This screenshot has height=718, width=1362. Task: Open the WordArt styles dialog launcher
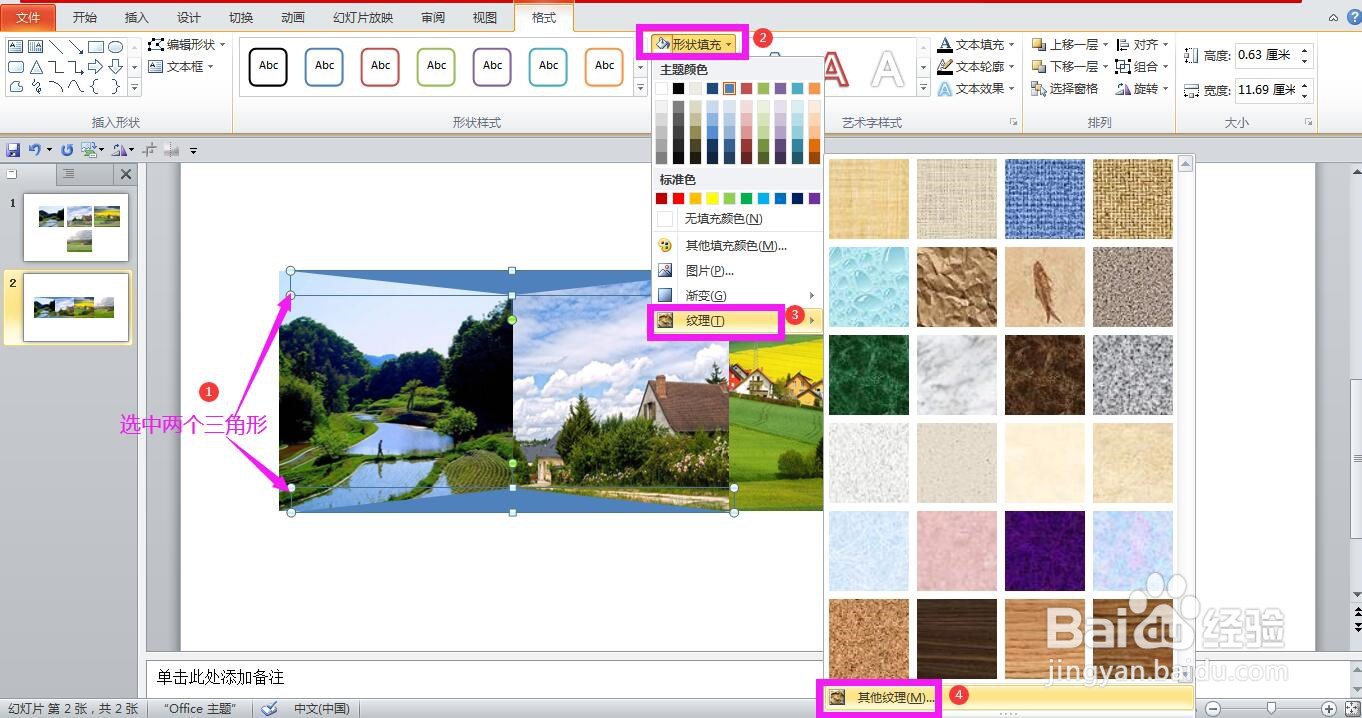point(1013,122)
